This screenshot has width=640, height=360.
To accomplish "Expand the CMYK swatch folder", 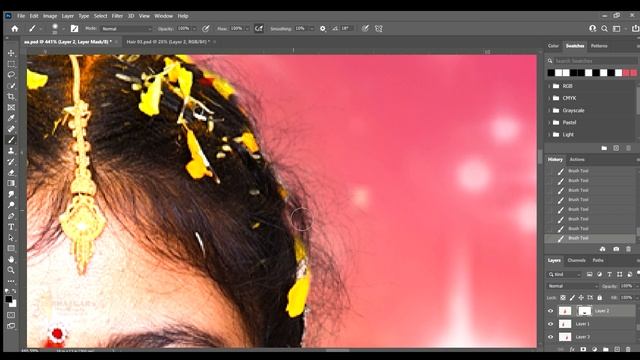I will pos(549,98).
